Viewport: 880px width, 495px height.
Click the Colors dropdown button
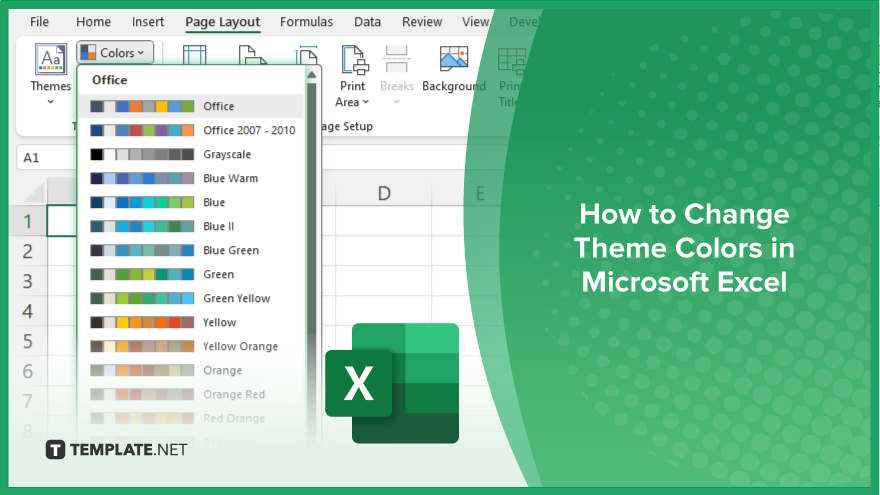coord(115,53)
